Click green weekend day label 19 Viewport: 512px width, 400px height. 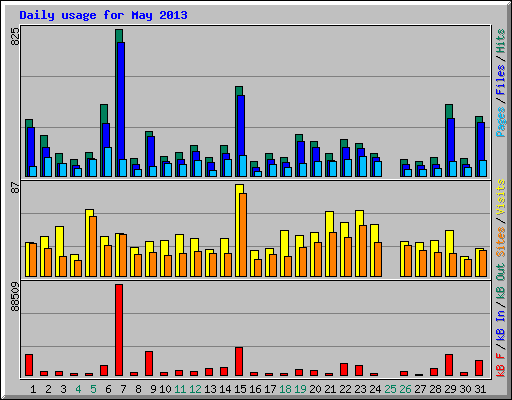(300, 389)
